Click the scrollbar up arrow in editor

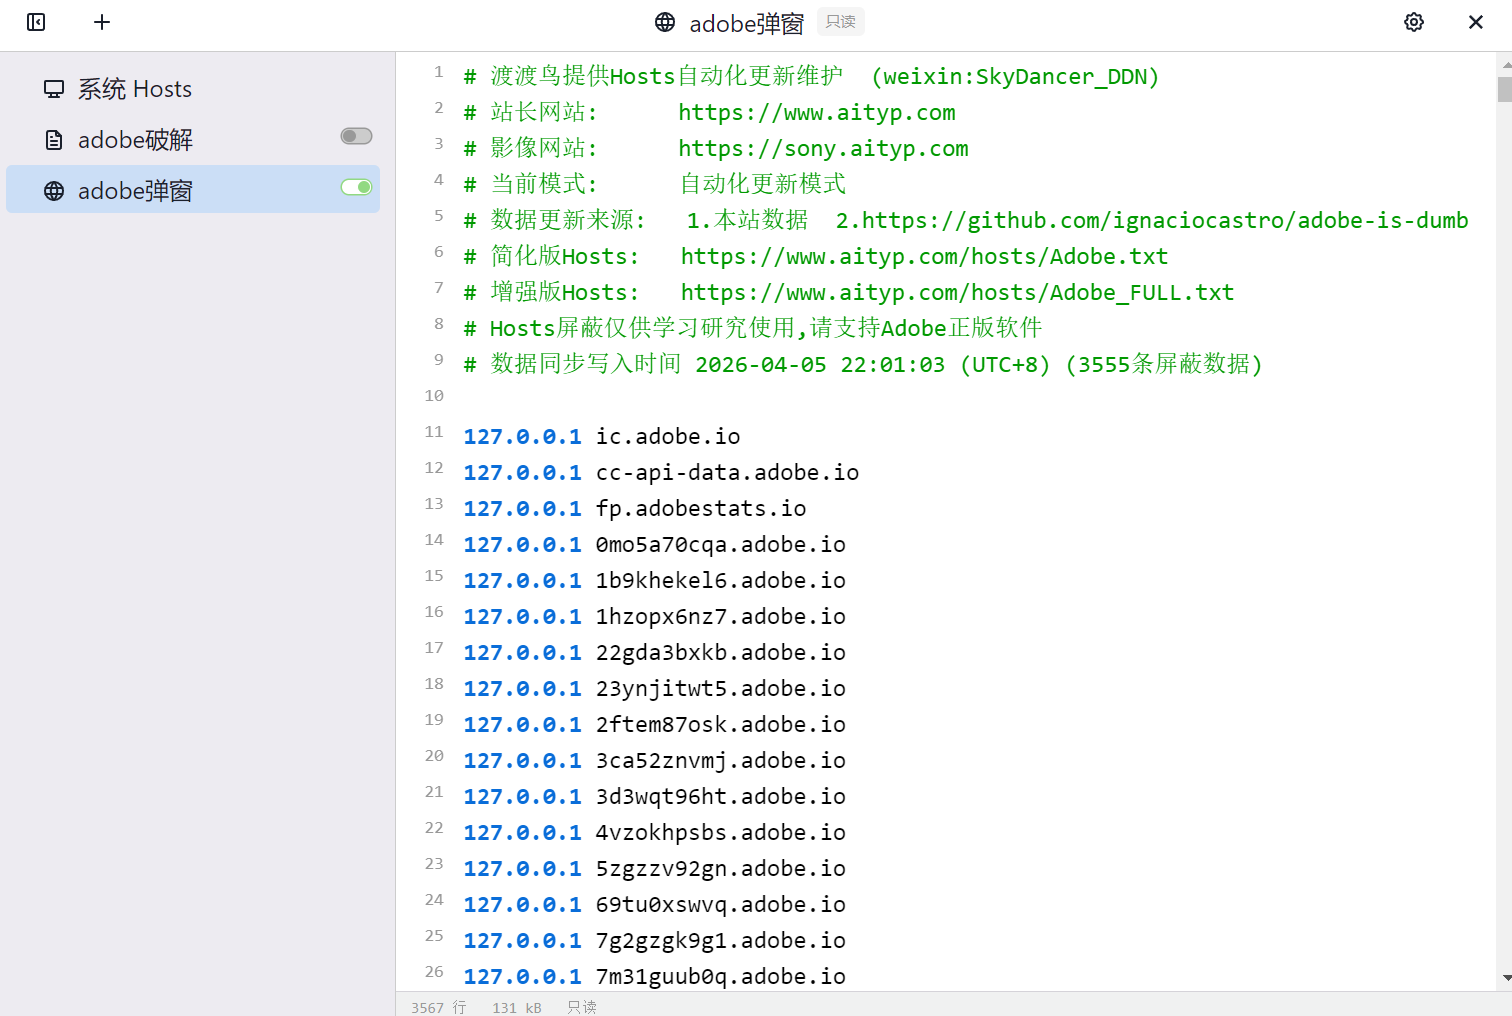(x=1505, y=64)
